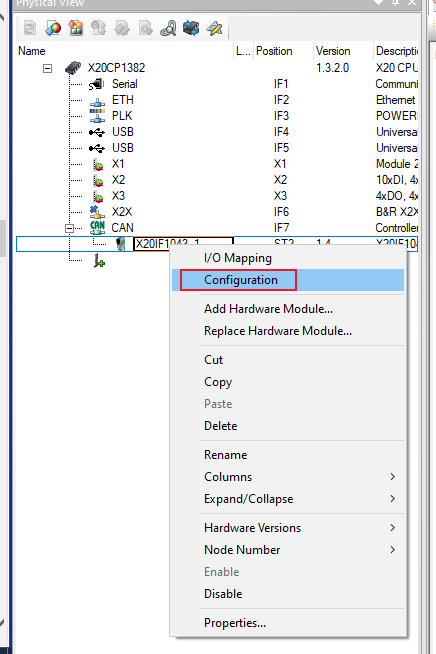Click the Description column header
Image resolution: width=436 pixels, height=654 pixels.
click(x=396, y=51)
